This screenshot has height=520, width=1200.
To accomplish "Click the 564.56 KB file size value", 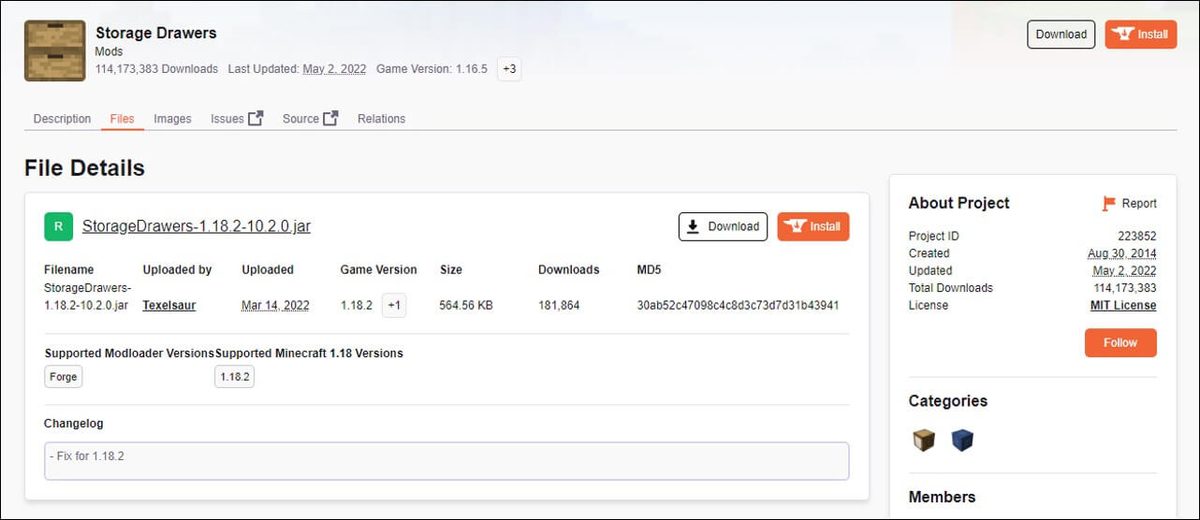I will pos(466,305).
